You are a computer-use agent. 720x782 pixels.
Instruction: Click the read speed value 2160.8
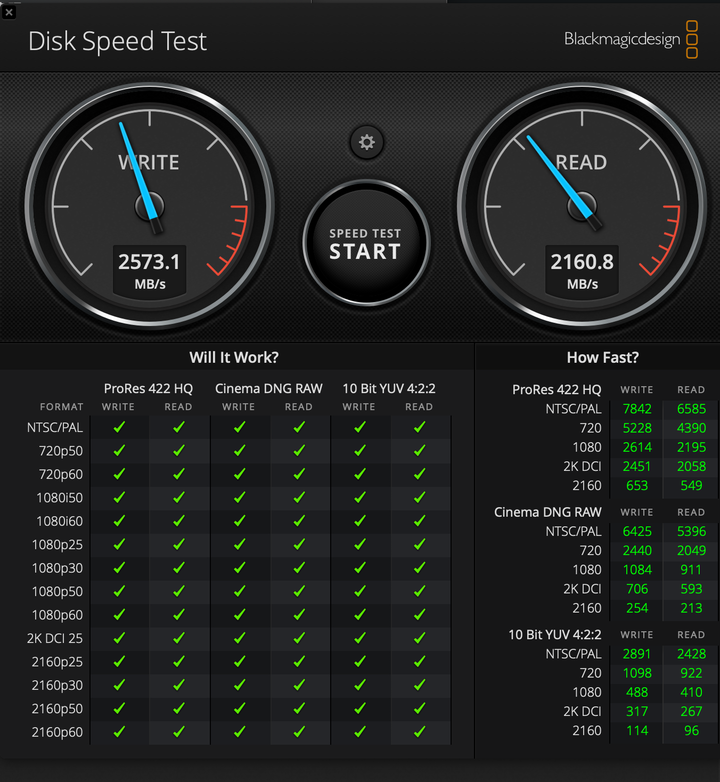tap(582, 262)
